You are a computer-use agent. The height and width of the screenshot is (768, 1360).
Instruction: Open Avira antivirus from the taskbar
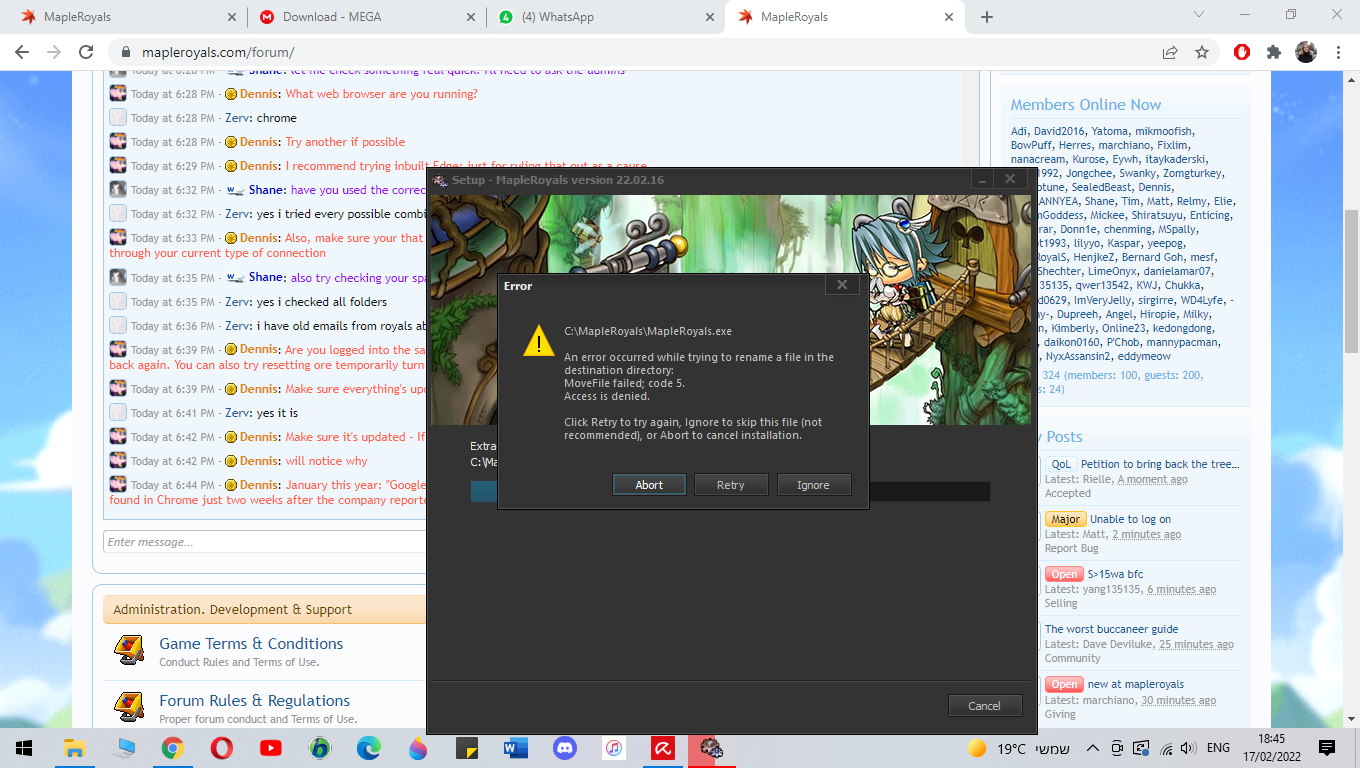point(663,748)
